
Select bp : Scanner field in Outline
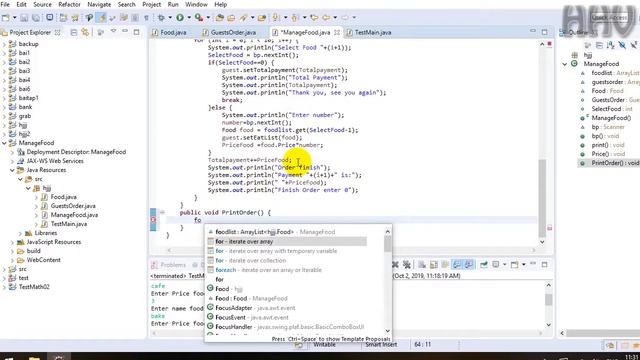608,127
